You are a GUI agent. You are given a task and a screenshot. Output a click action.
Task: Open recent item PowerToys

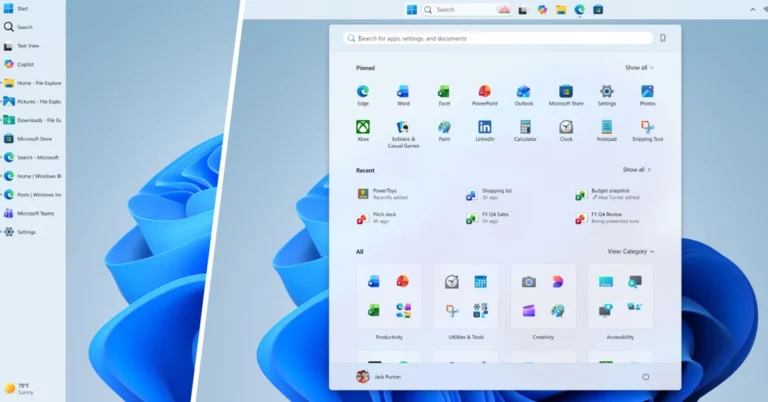click(383, 194)
